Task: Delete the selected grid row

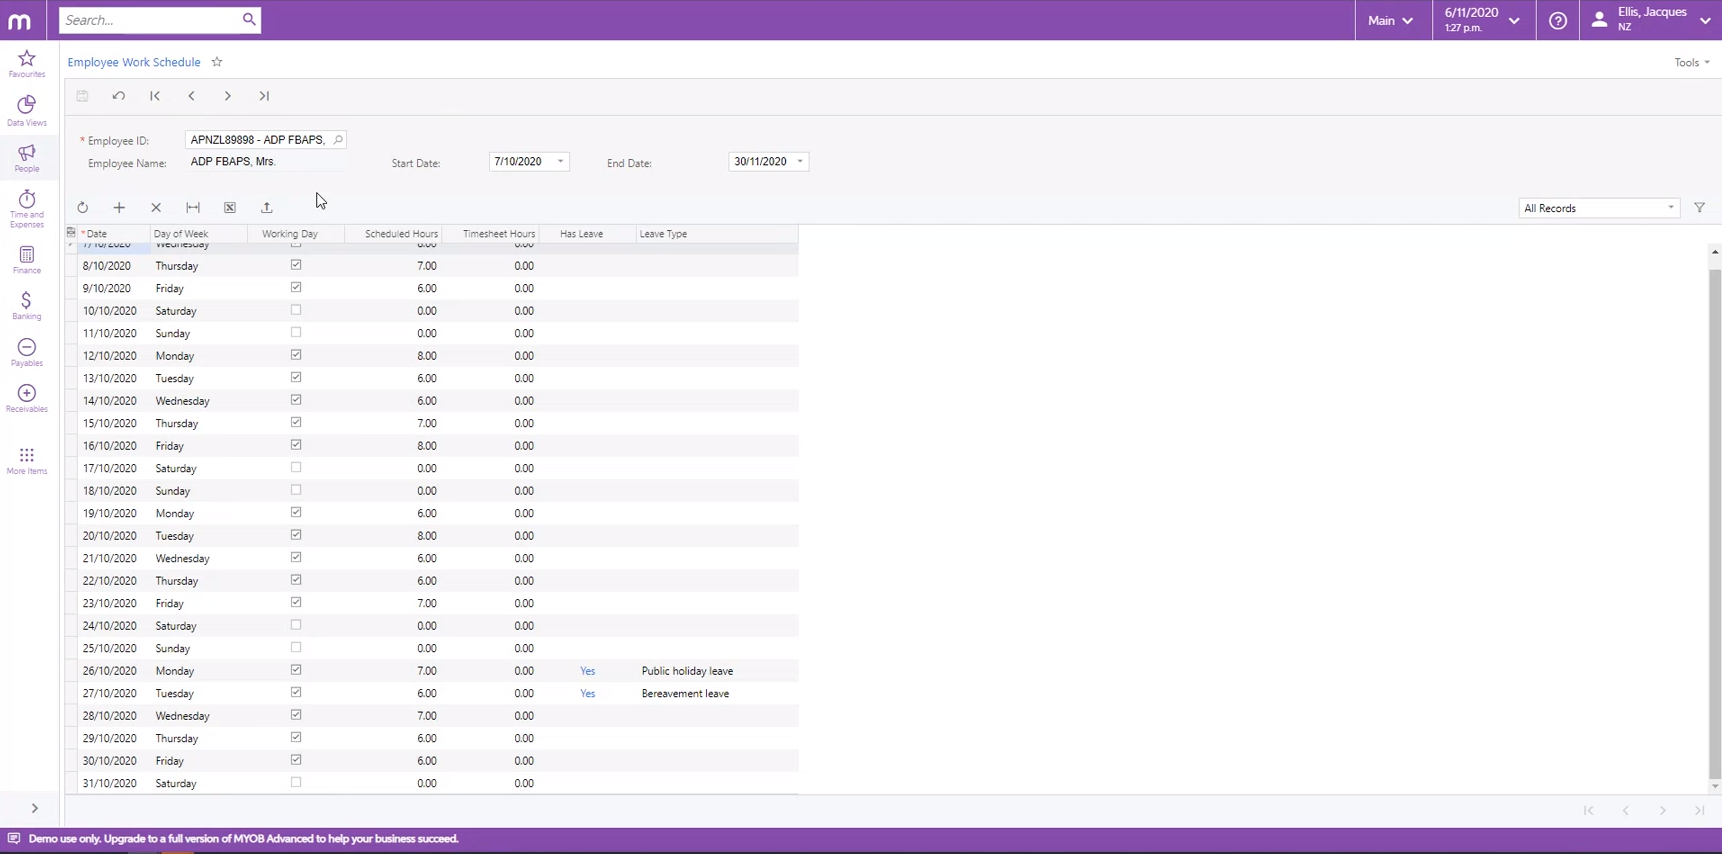Action: click(x=156, y=208)
